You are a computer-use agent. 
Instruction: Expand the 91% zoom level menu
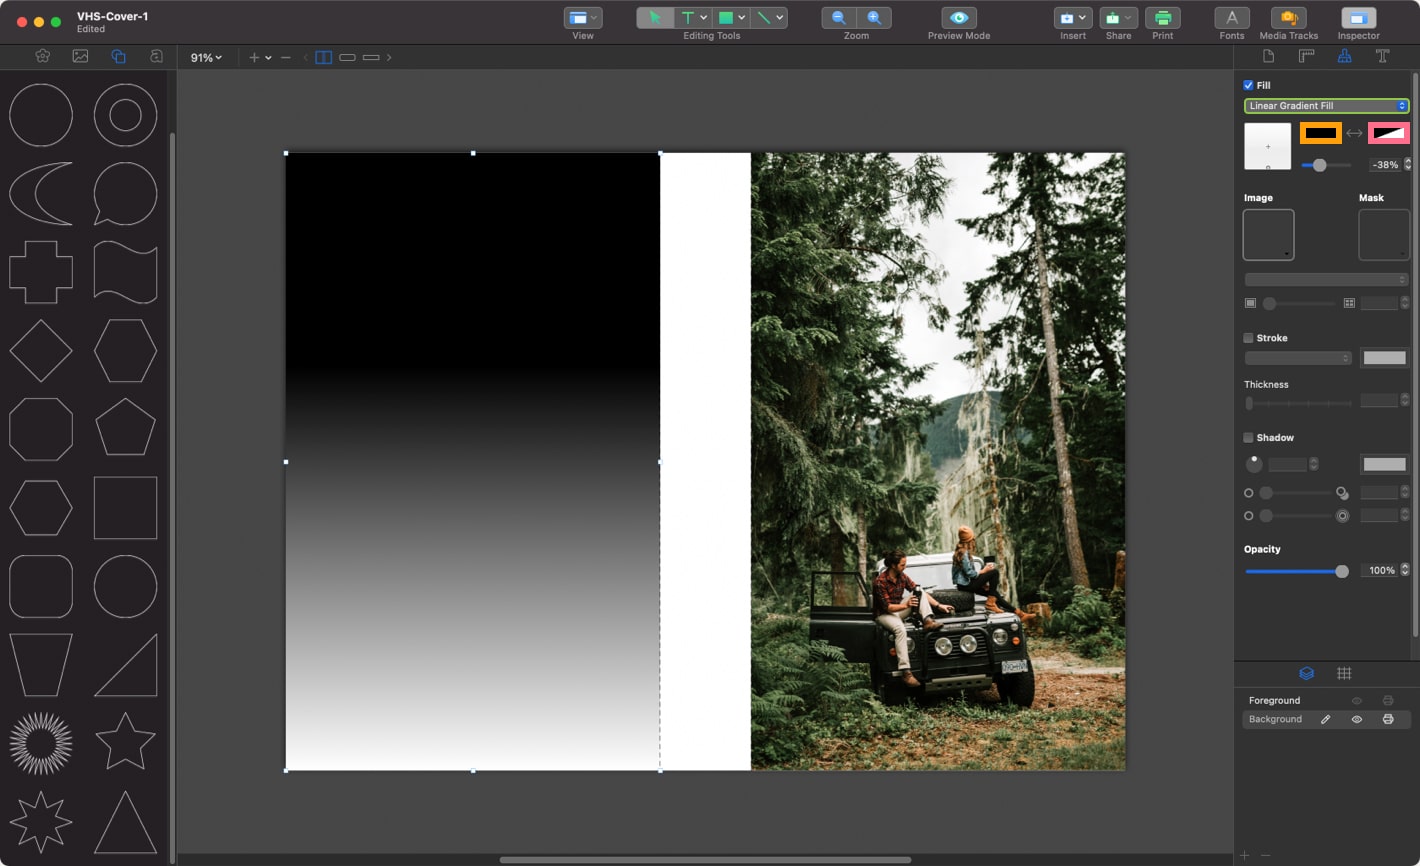[206, 58]
